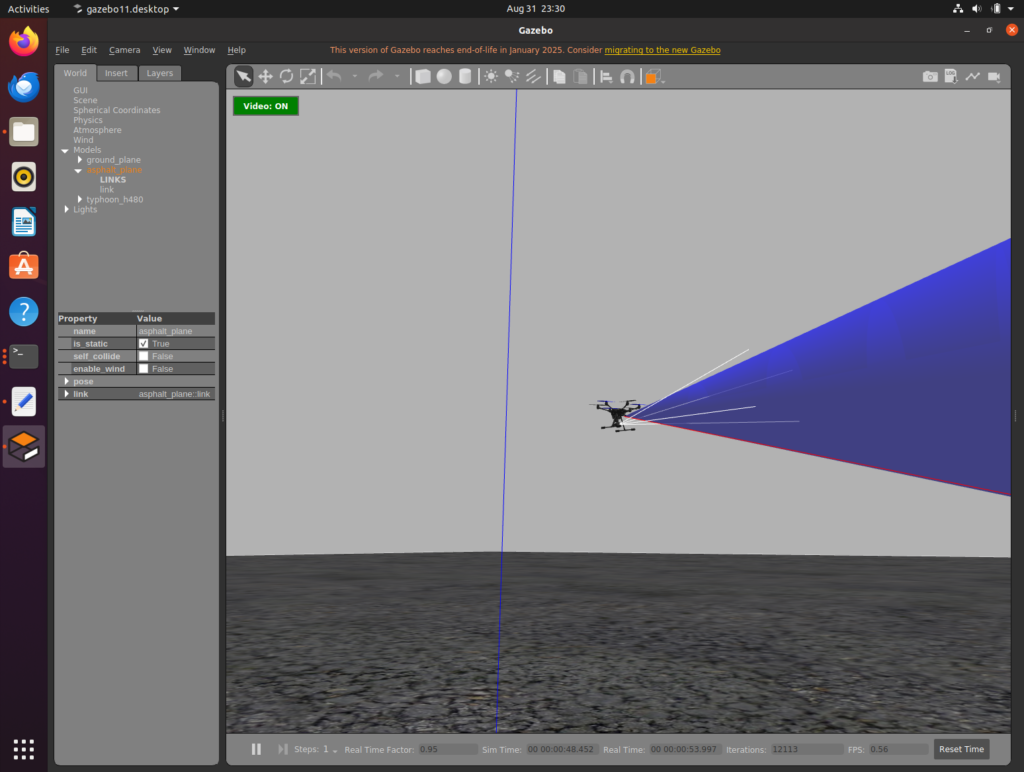Select the Rotate mode tool
1024x772 pixels.
pyautogui.click(x=286, y=77)
